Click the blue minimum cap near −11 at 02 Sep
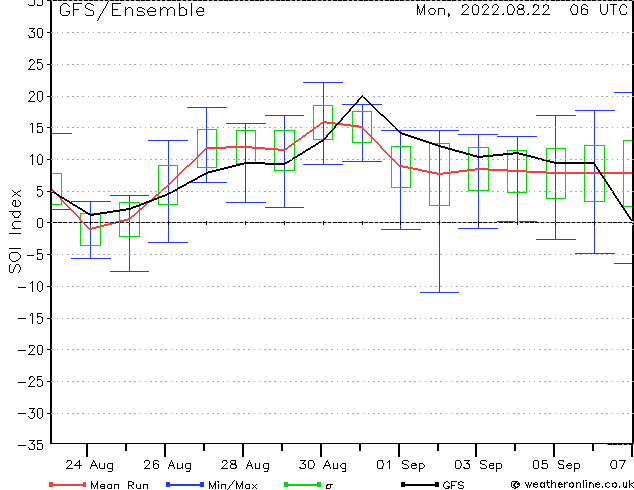The height and width of the screenshot is (490, 634). pos(440,292)
